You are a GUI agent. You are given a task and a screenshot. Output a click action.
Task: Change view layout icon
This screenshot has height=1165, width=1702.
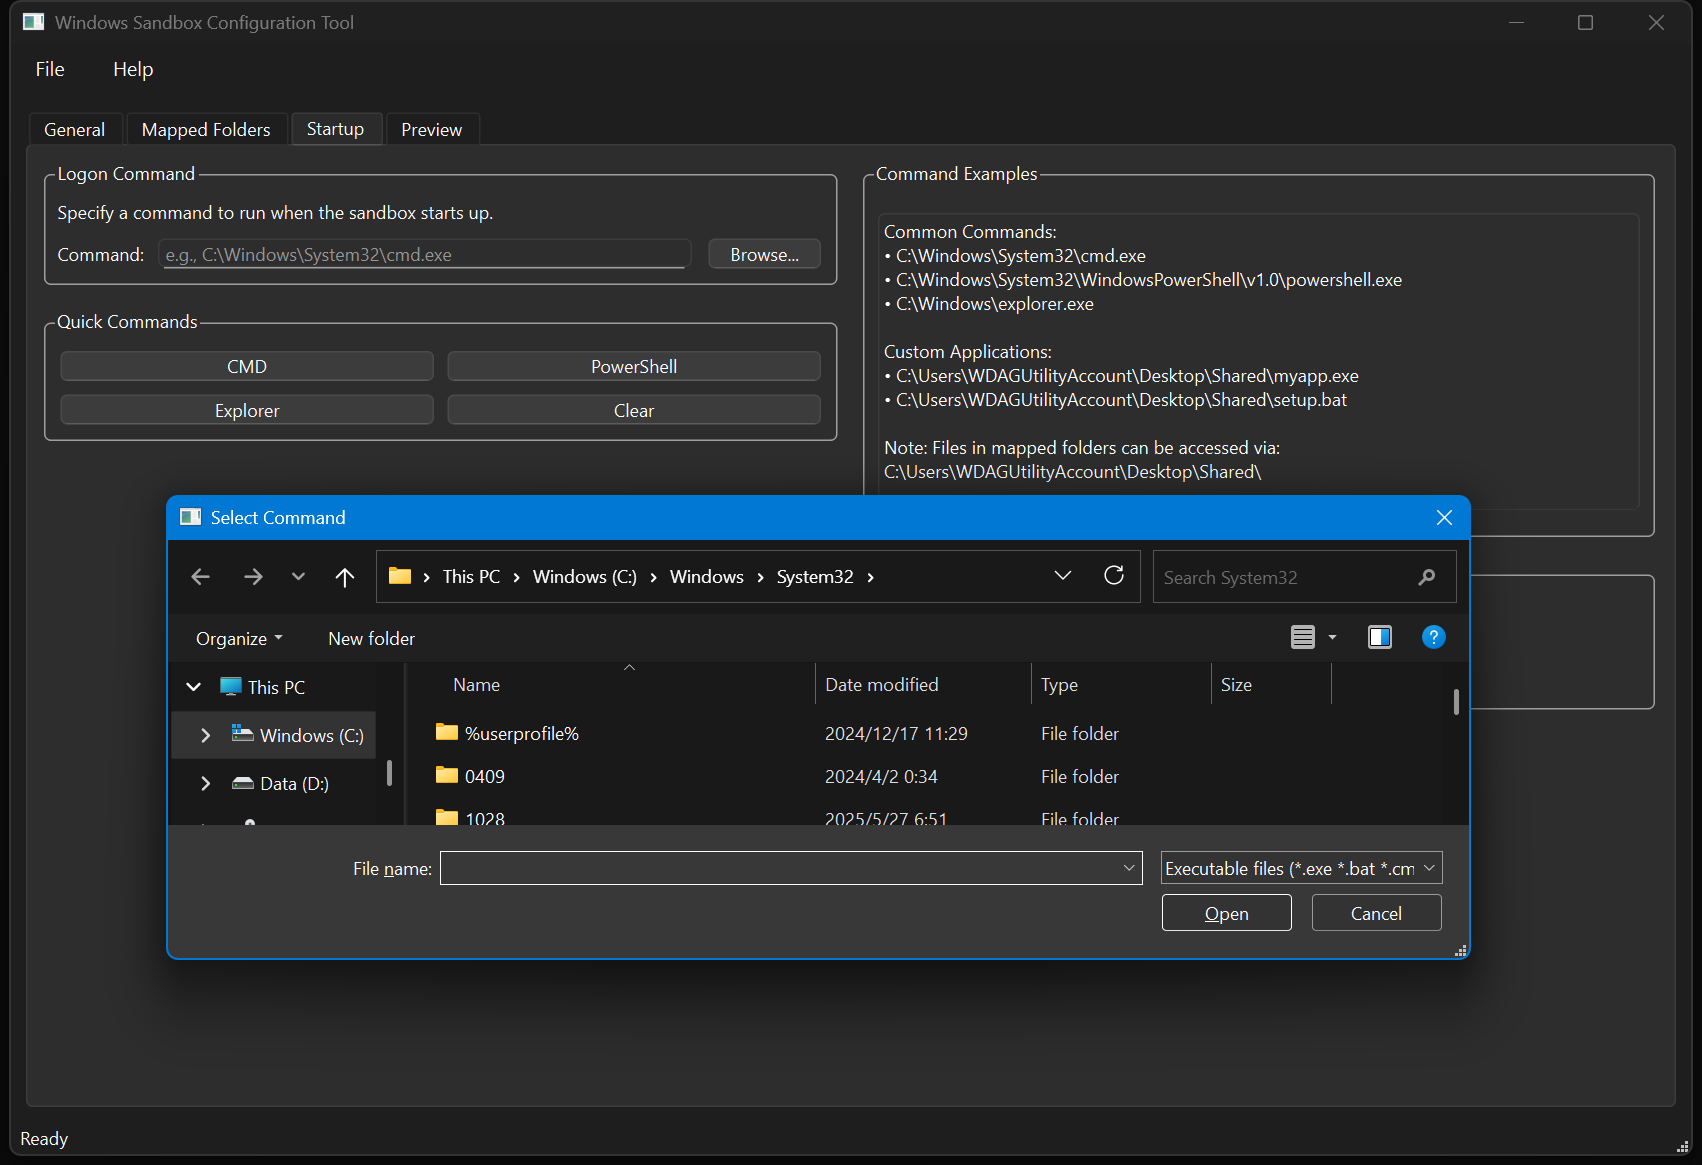coord(1303,637)
